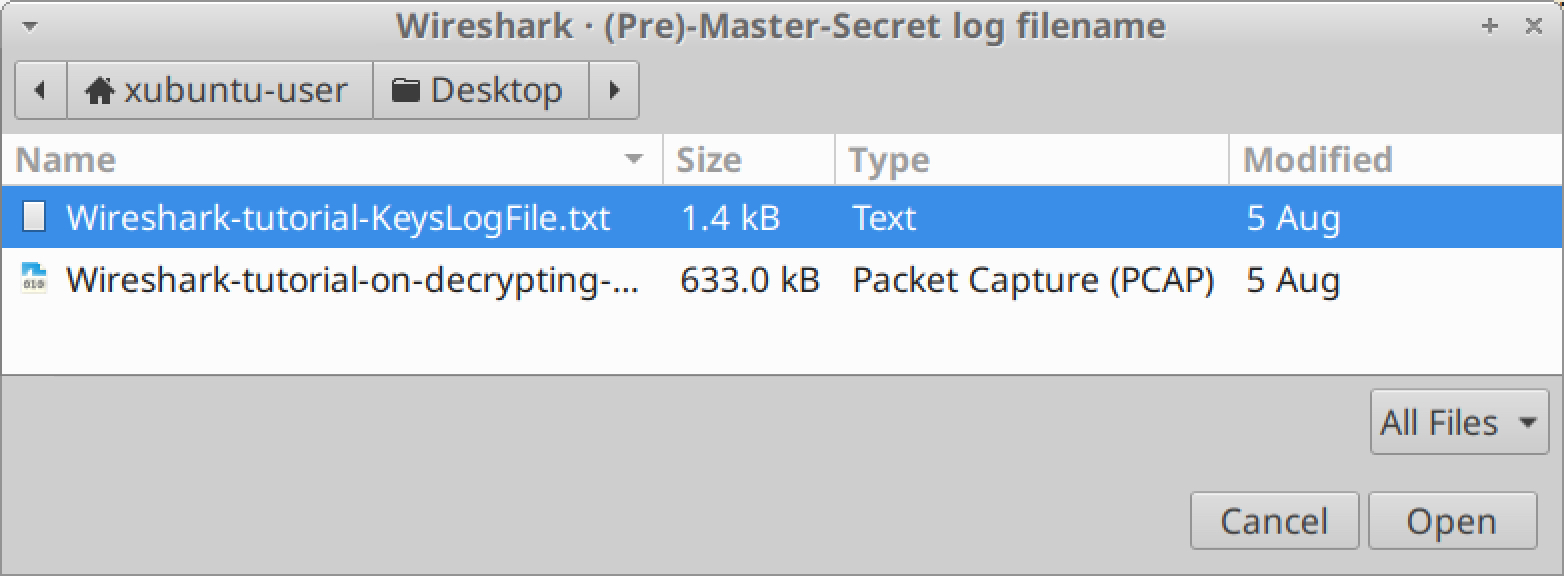
Task: Expand the path breadcrumb with the right chevron
Action: point(616,90)
